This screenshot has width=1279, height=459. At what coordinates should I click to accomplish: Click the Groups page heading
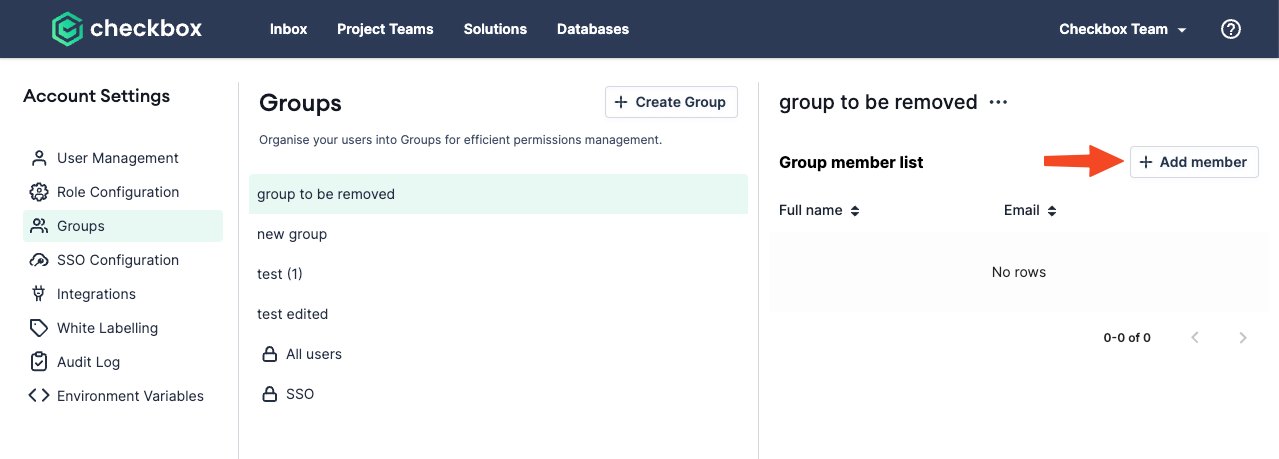point(300,103)
